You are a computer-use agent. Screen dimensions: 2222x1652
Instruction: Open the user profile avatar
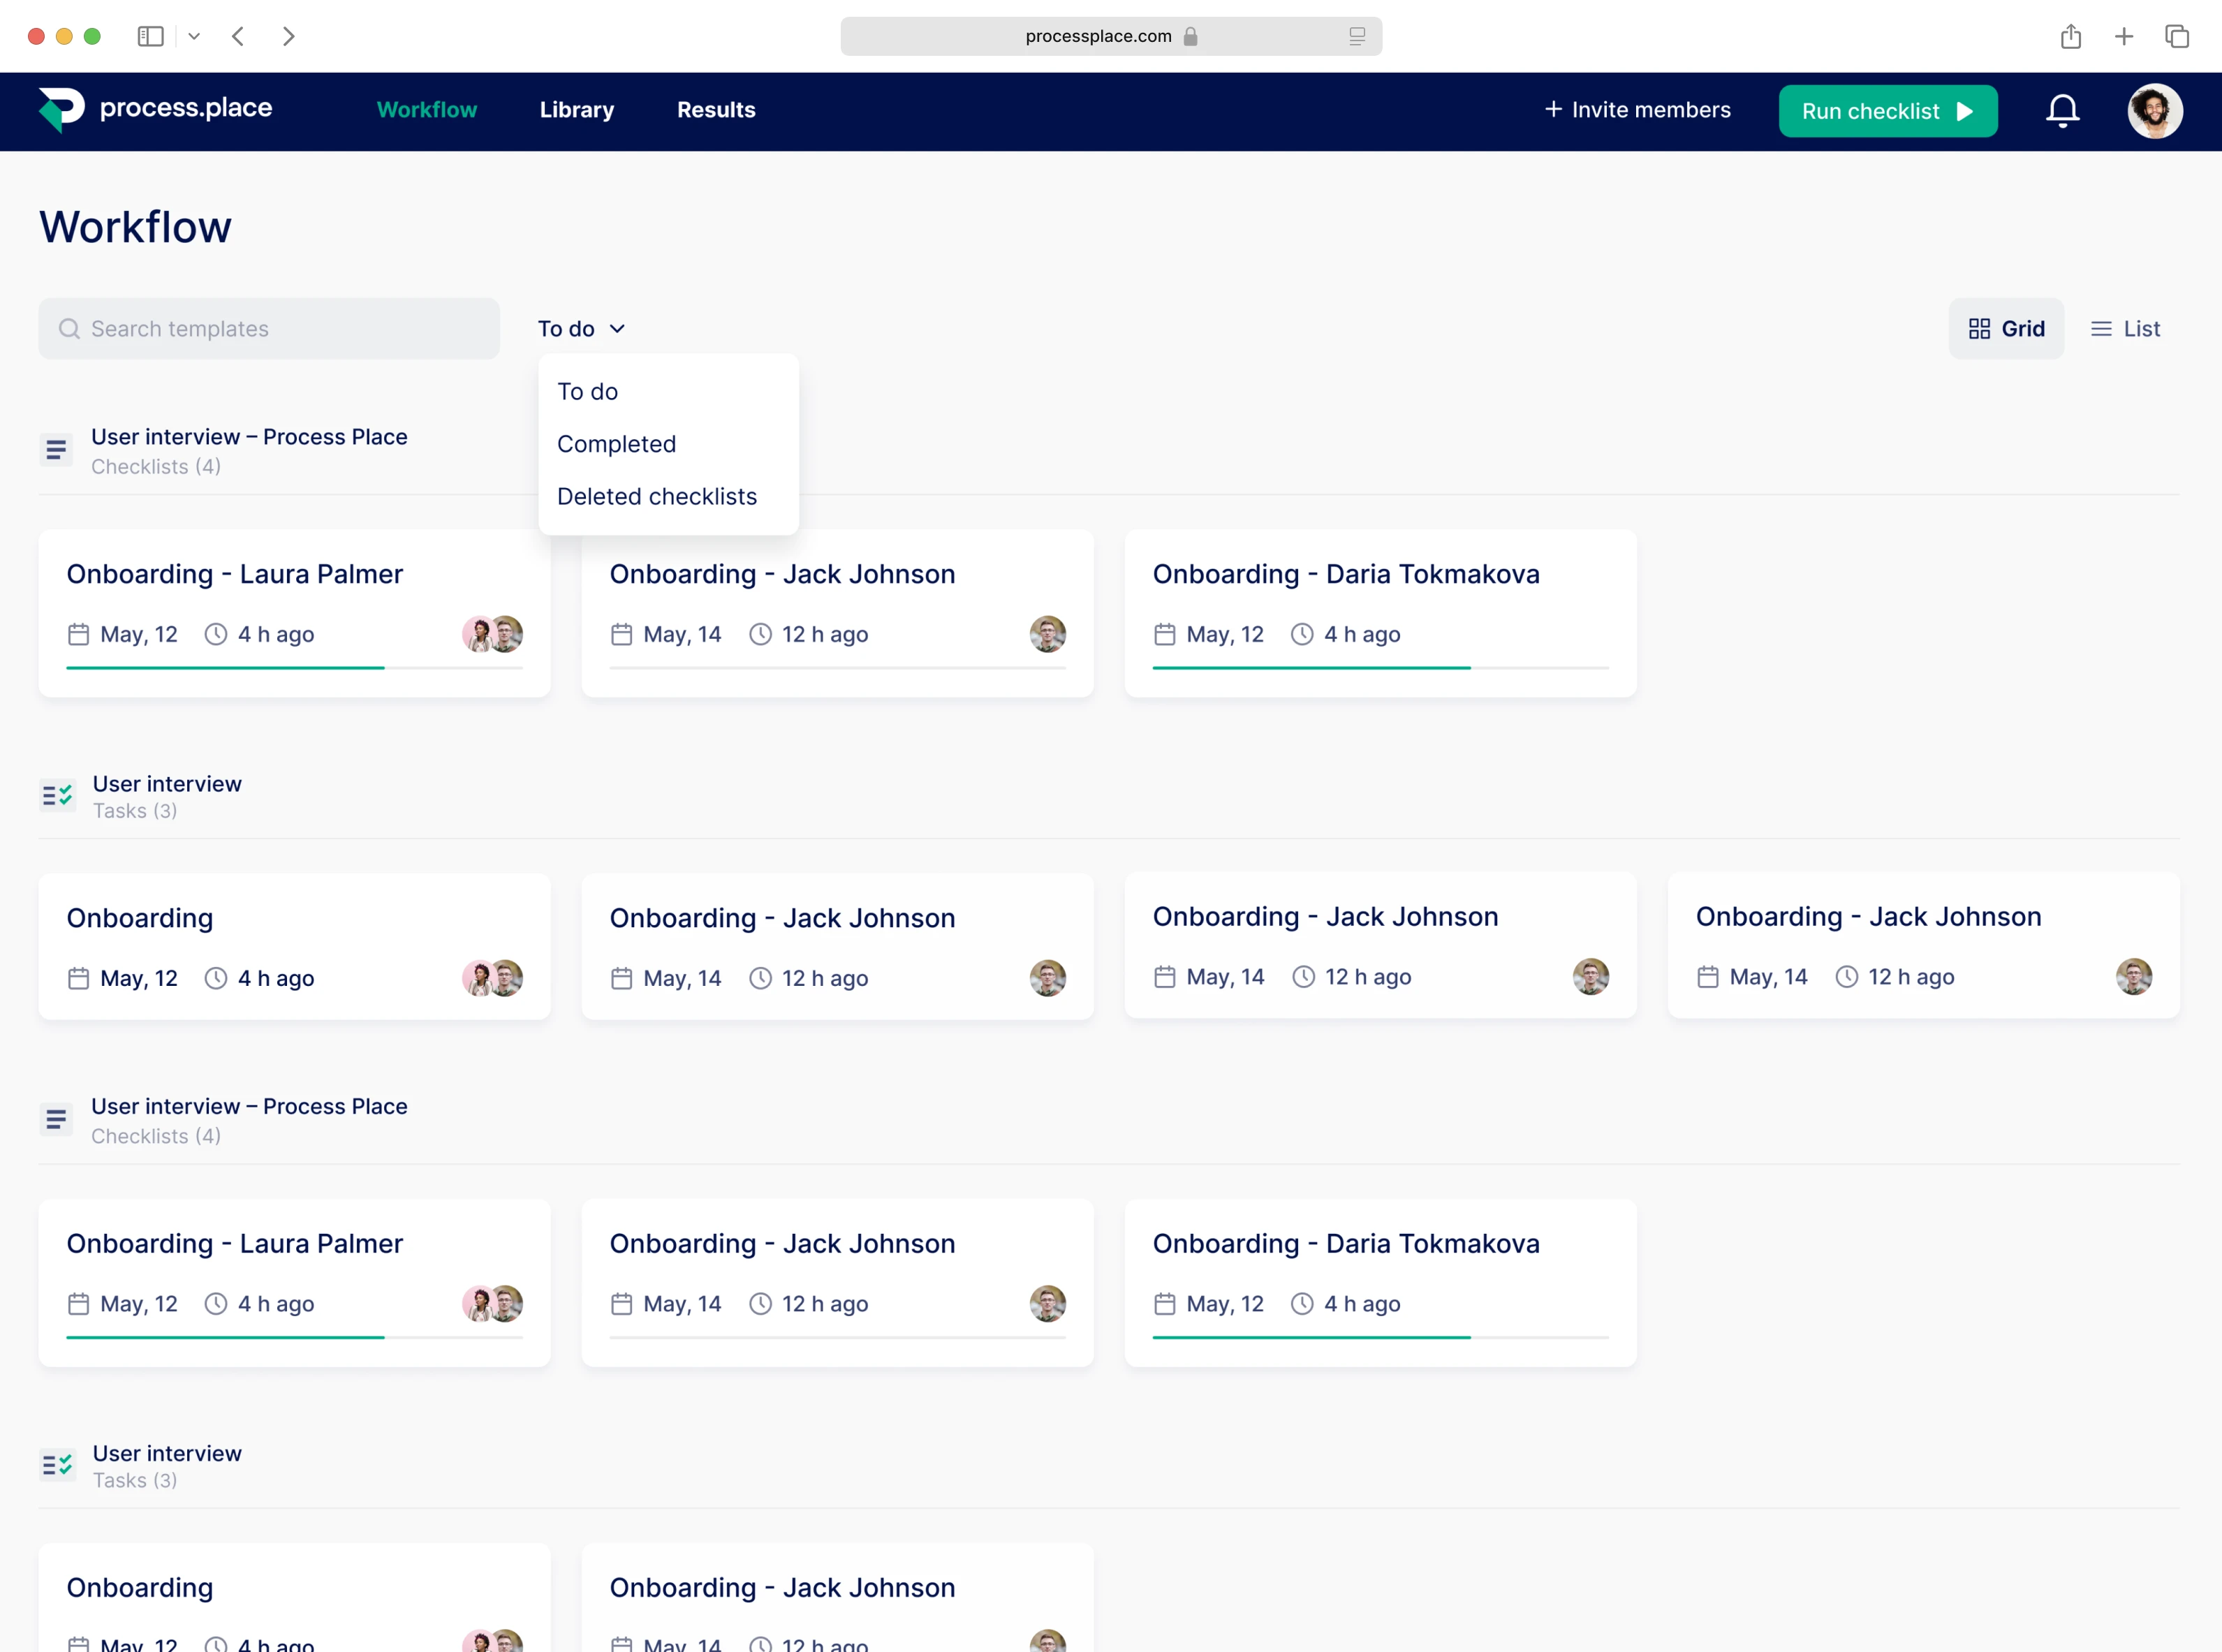click(2154, 110)
